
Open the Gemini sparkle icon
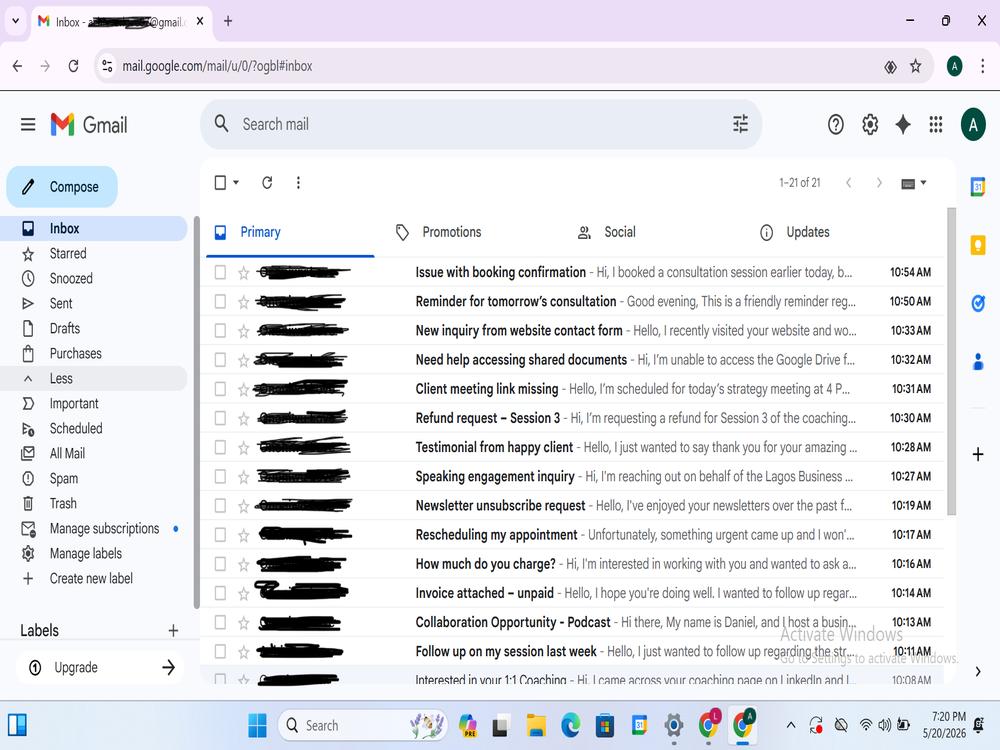click(902, 124)
